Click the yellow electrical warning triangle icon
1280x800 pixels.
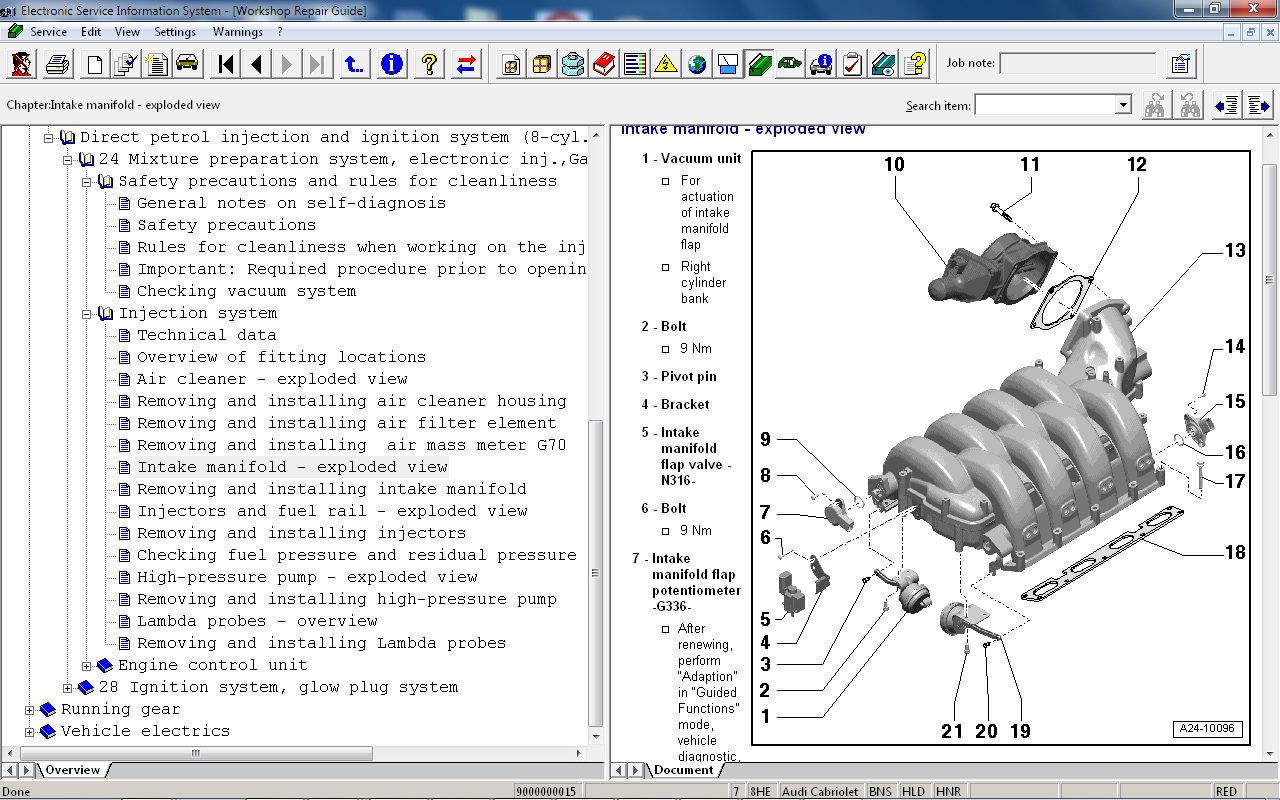click(666, 65)
